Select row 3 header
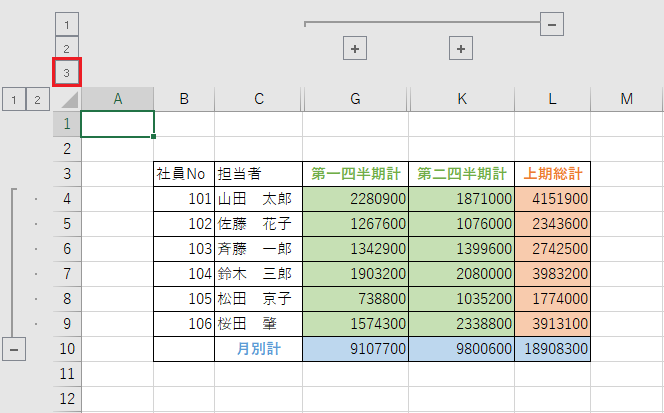The height and width of the screenshot is (413, 664). pyautogui.click(x=67, y=174)
